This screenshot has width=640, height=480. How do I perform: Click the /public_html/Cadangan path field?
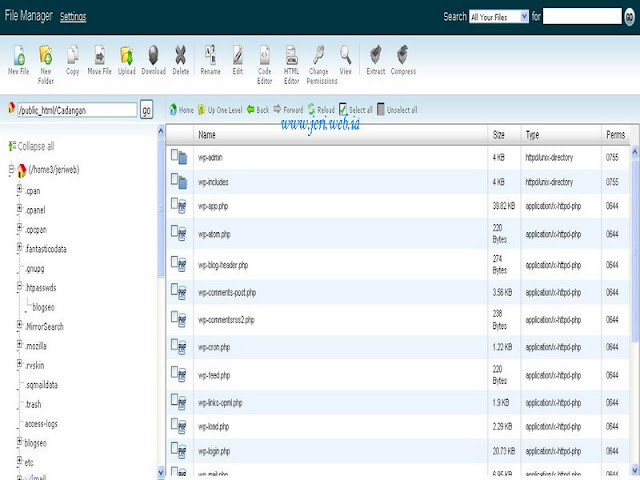pyautogui.click(x=77, y=110)
